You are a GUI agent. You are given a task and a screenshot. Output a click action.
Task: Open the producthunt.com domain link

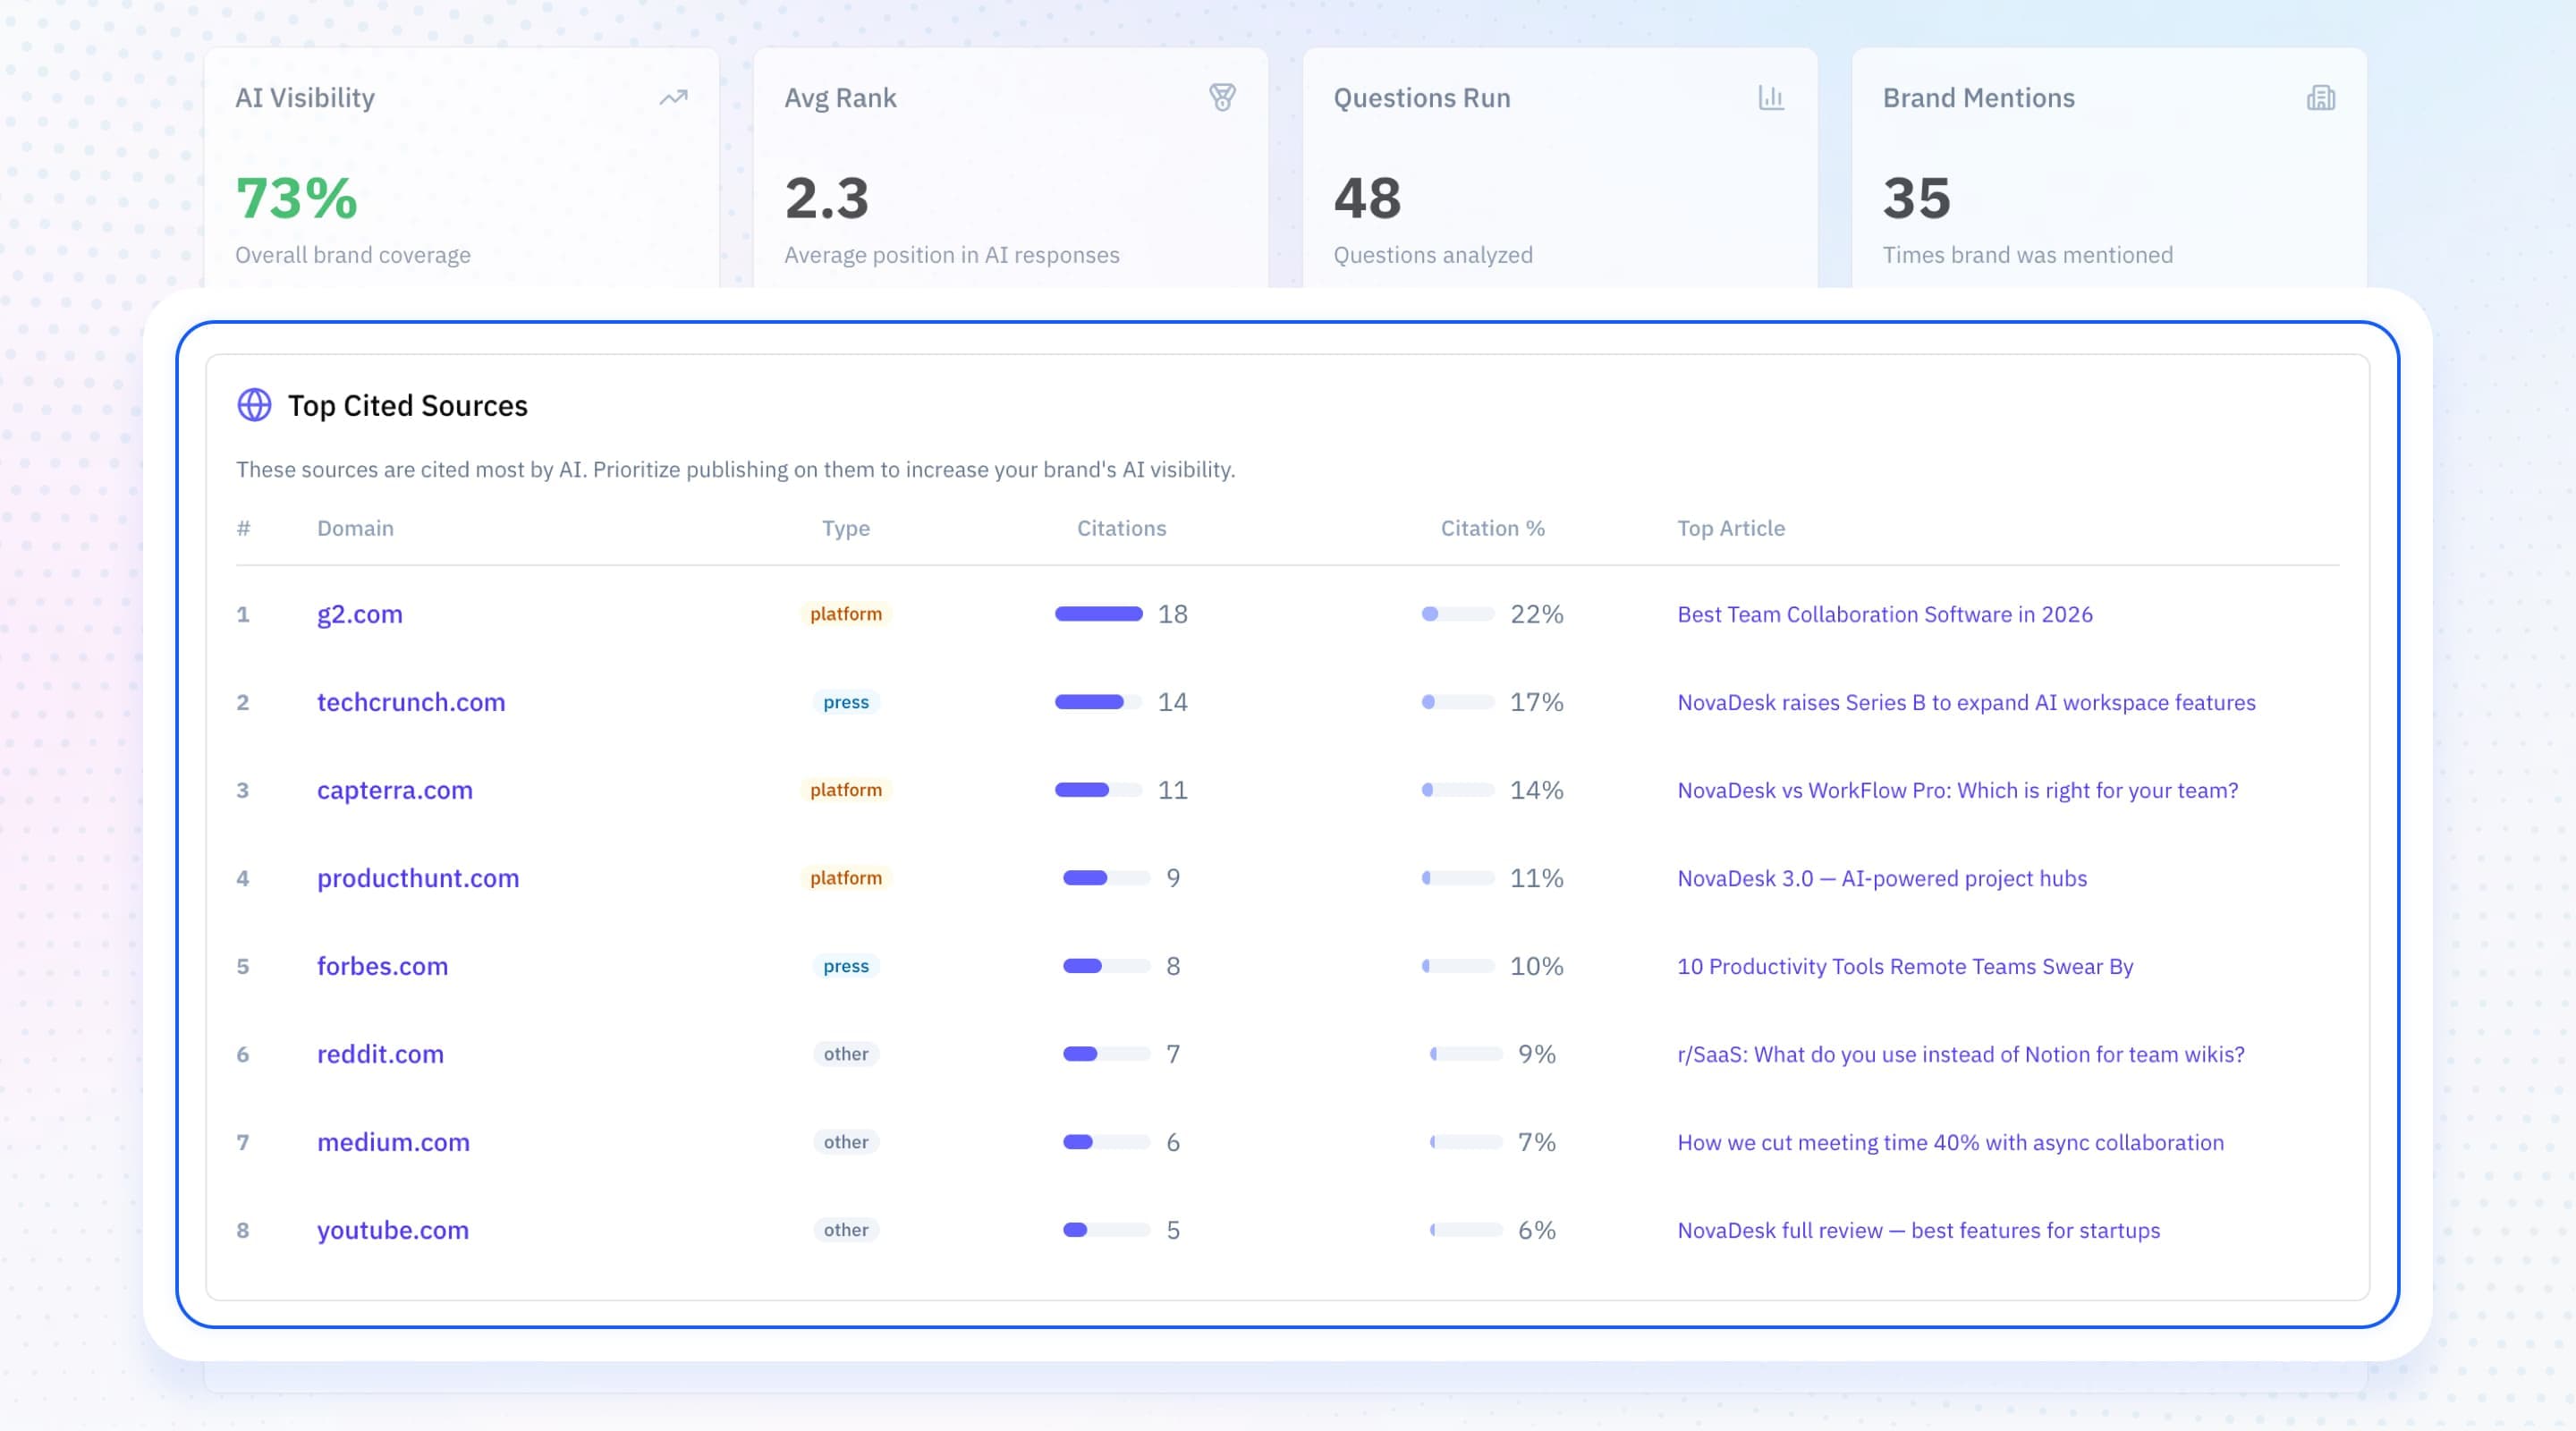(x=418, y=878)
